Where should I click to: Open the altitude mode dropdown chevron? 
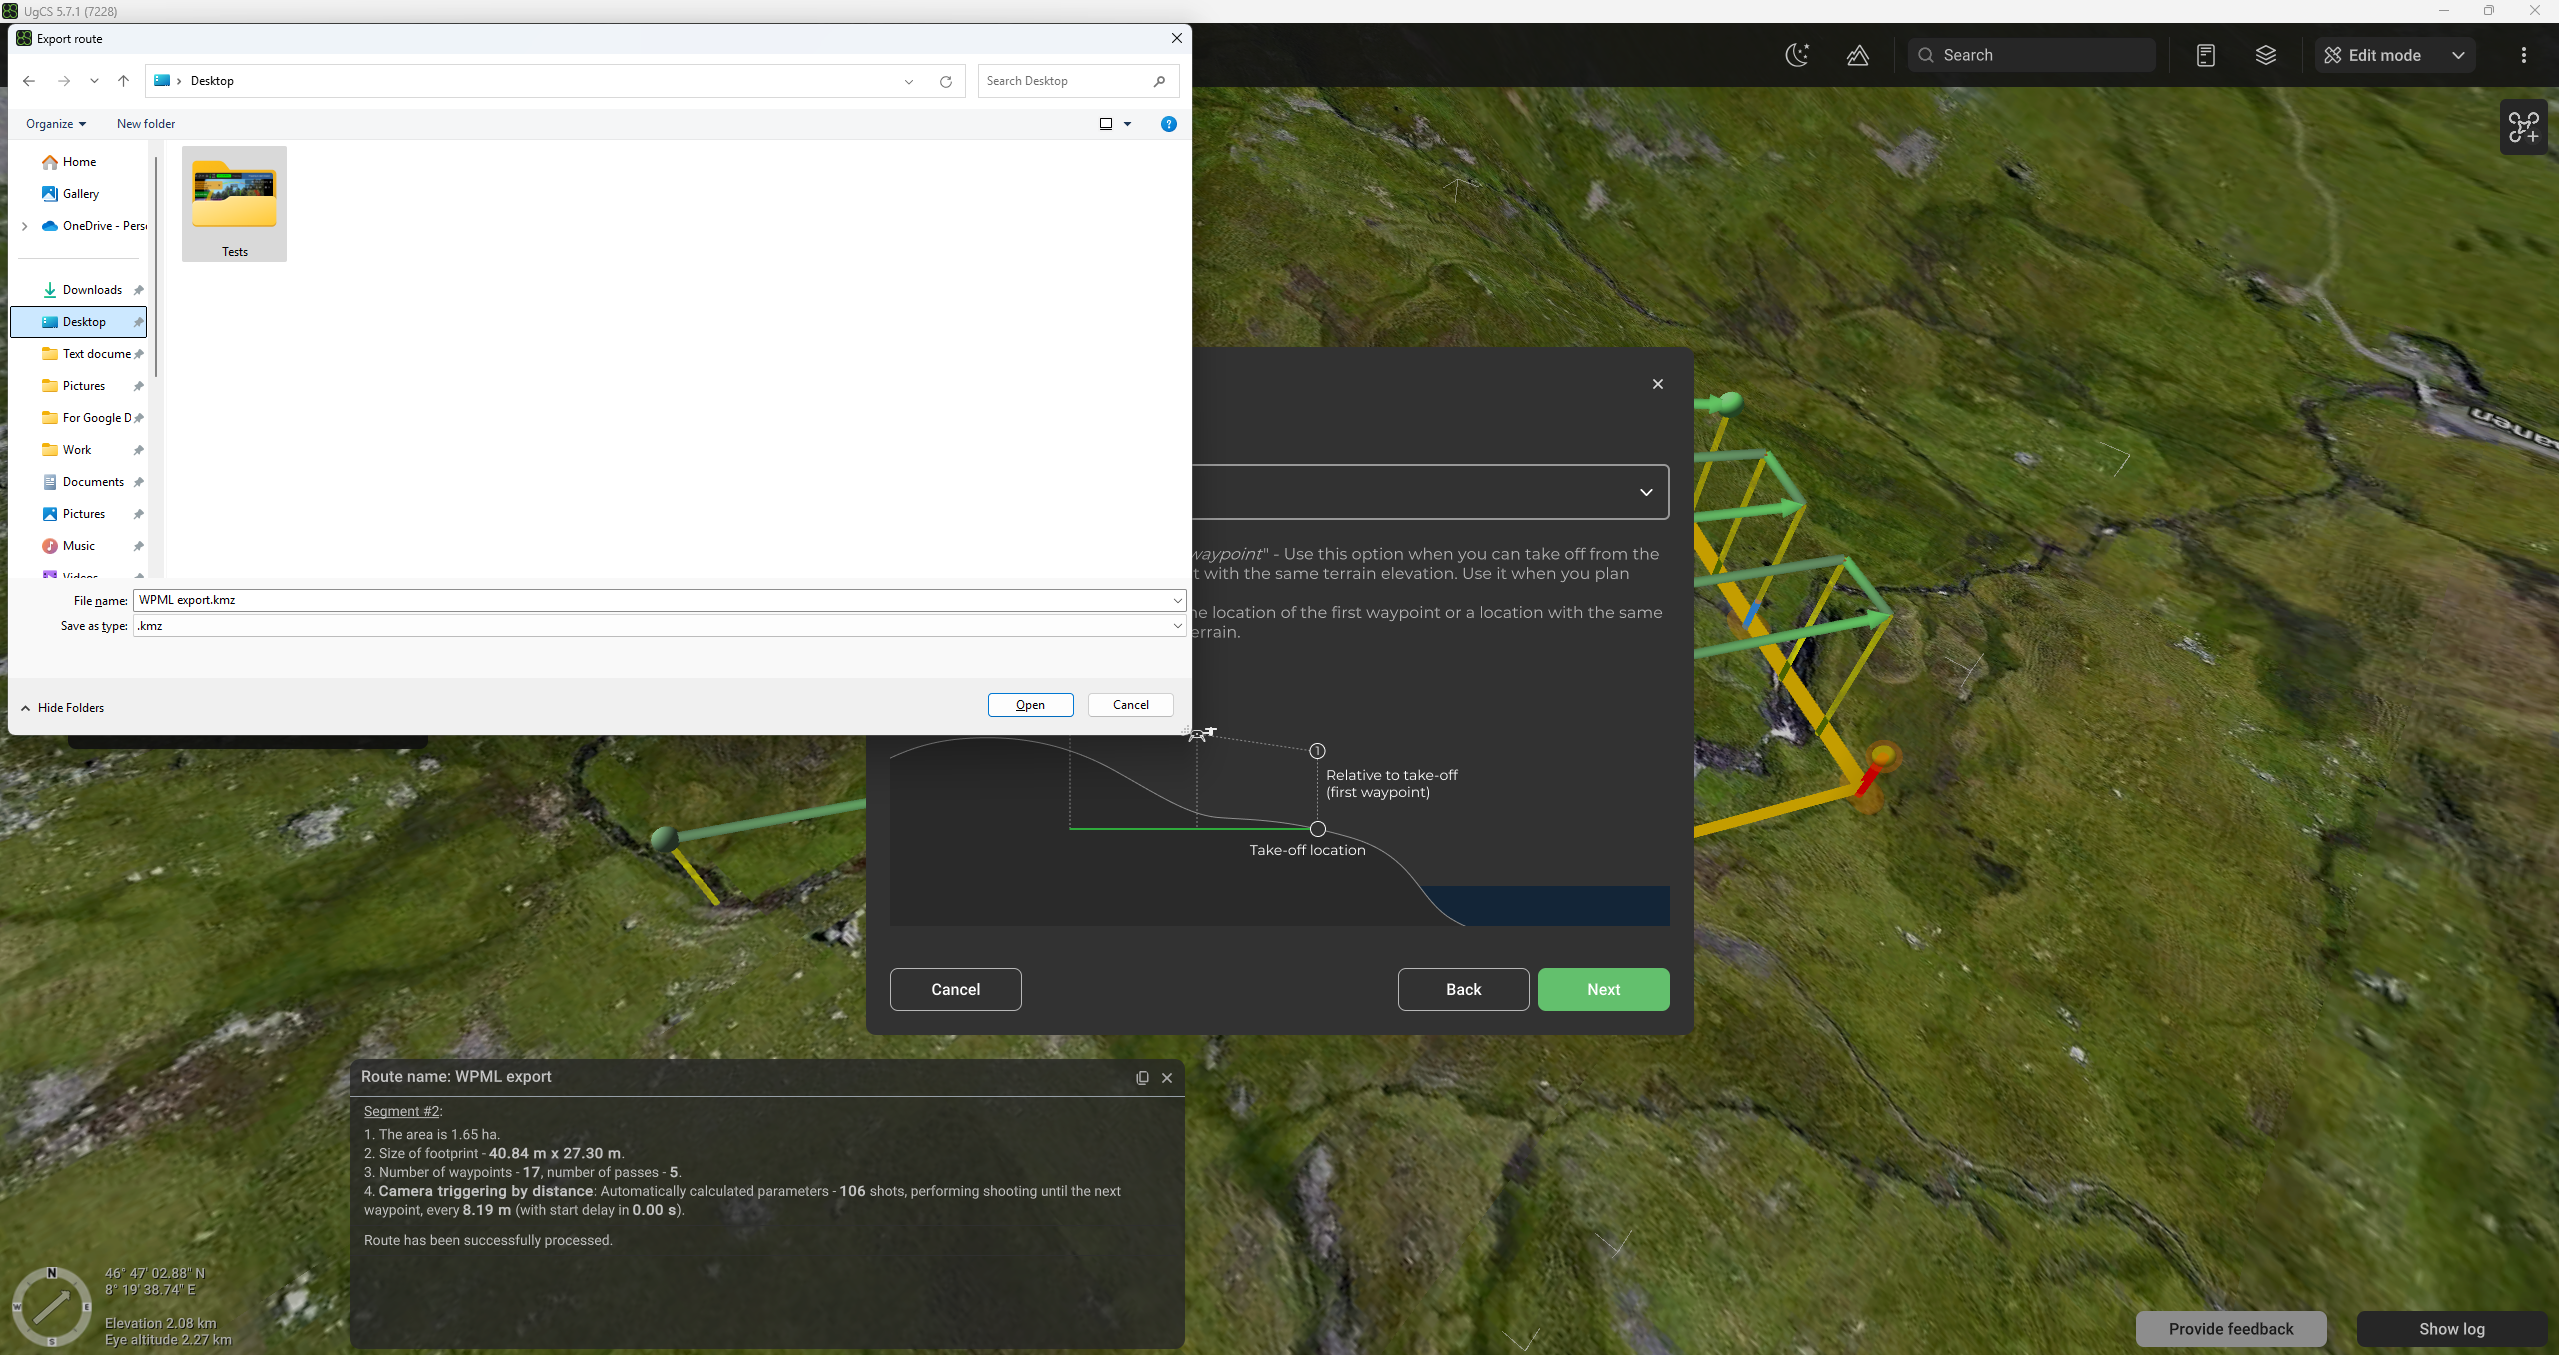click(1645, 492)
